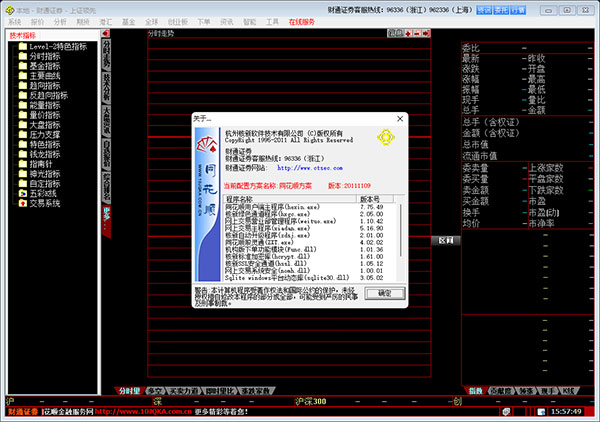Open the 工具 menu
600x422 pixels.
coord(272,22)
